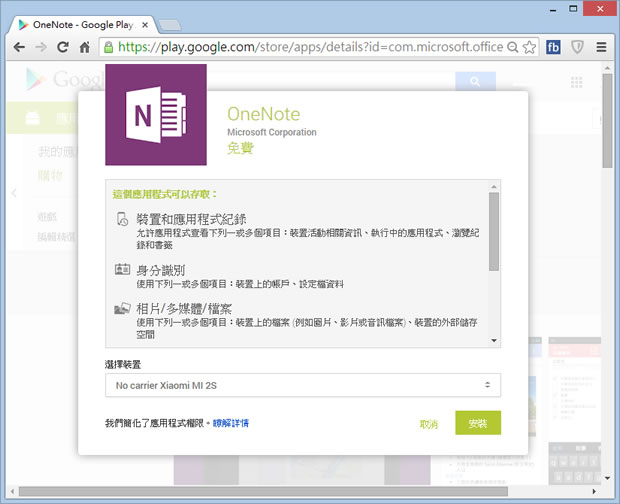Open the 瞭解詳情 learn more link
This screenshot has height=504, width=620.
231,423
